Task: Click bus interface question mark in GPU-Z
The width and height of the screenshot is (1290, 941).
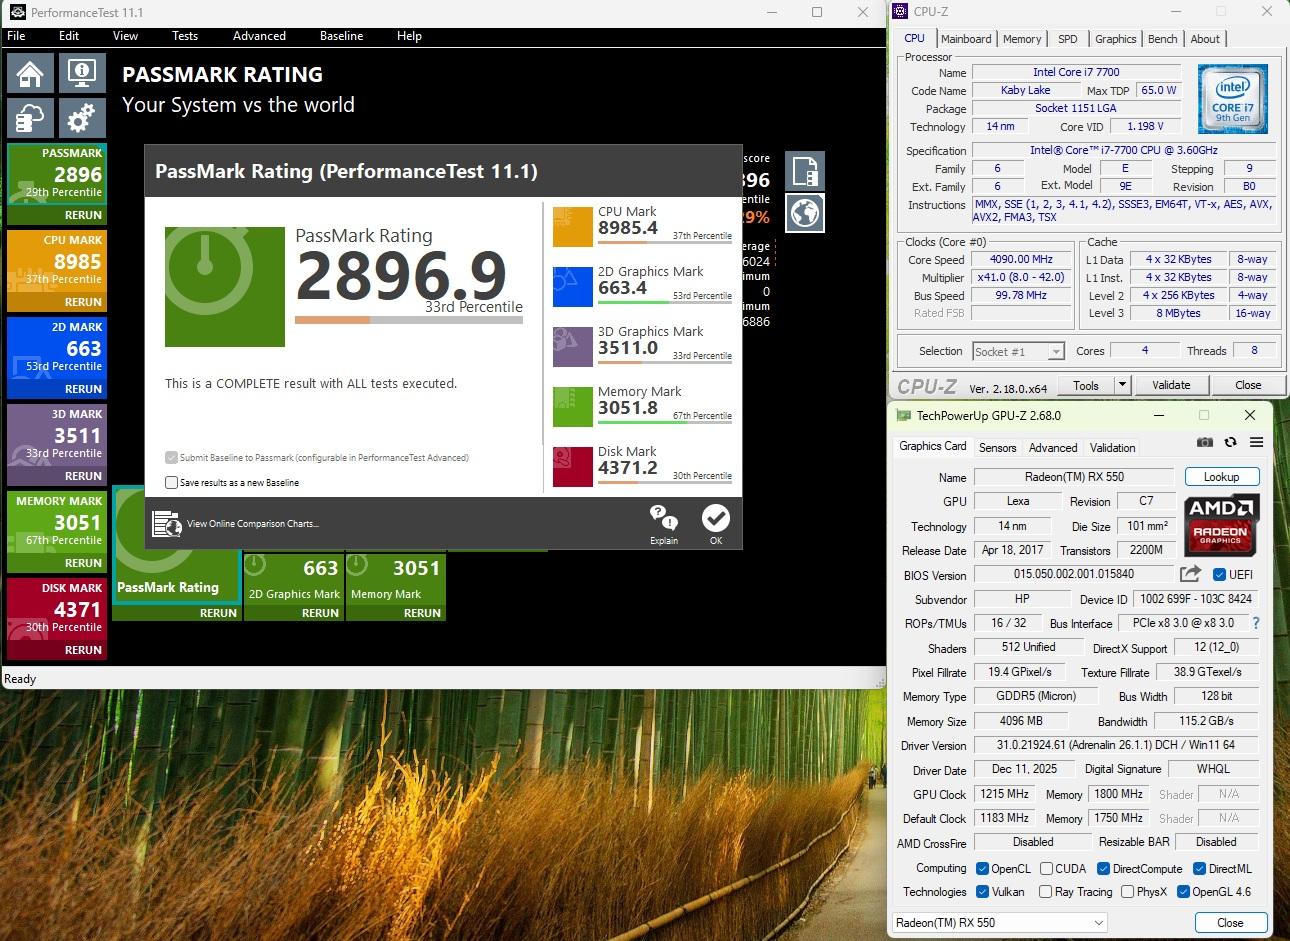Action: click(x=1256, y=623)
